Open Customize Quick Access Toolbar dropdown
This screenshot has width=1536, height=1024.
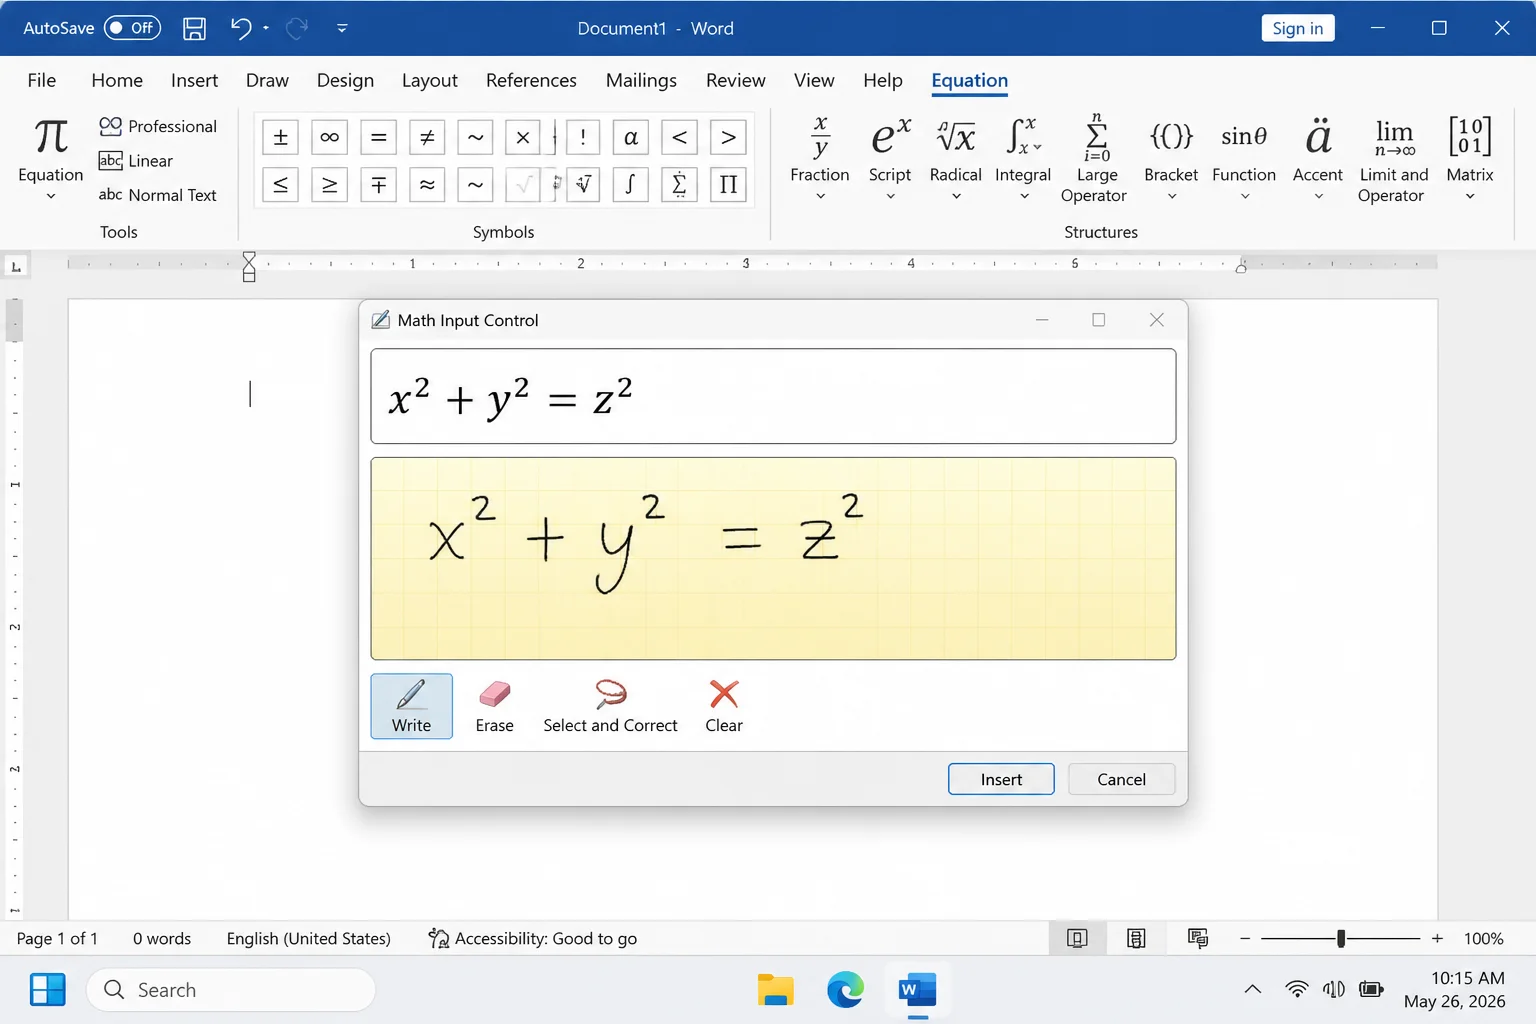(342, 28)
